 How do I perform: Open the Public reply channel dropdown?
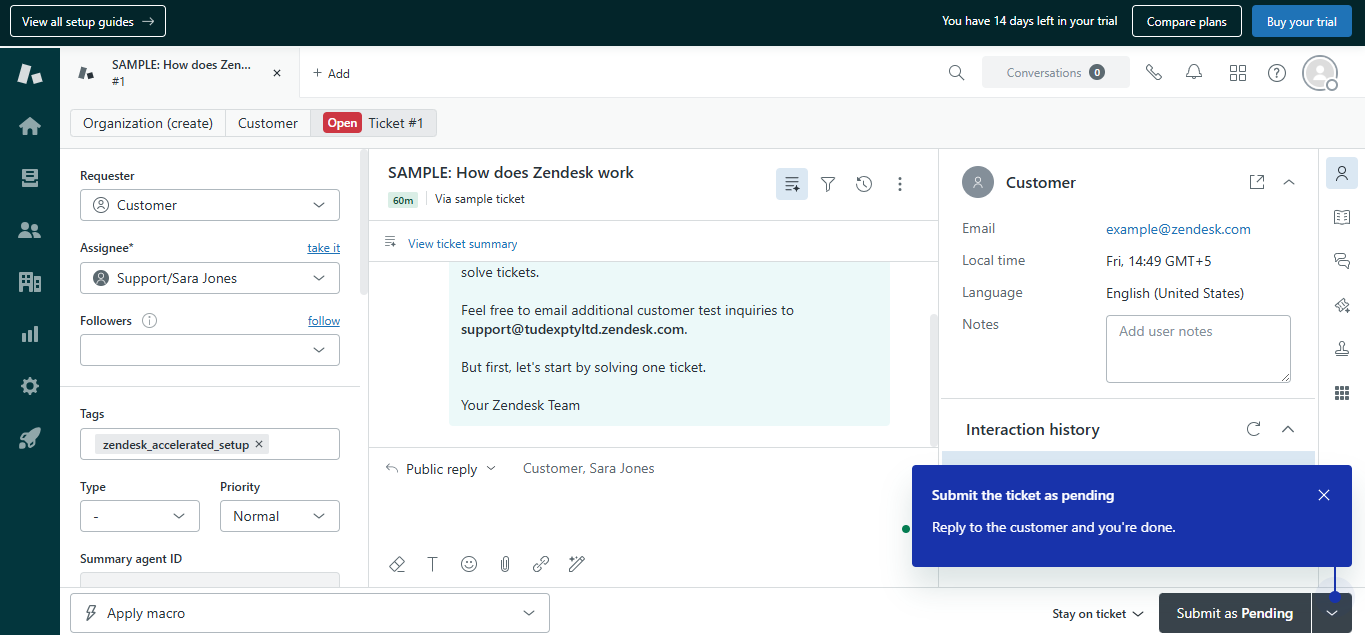click(x=441, y=469)
